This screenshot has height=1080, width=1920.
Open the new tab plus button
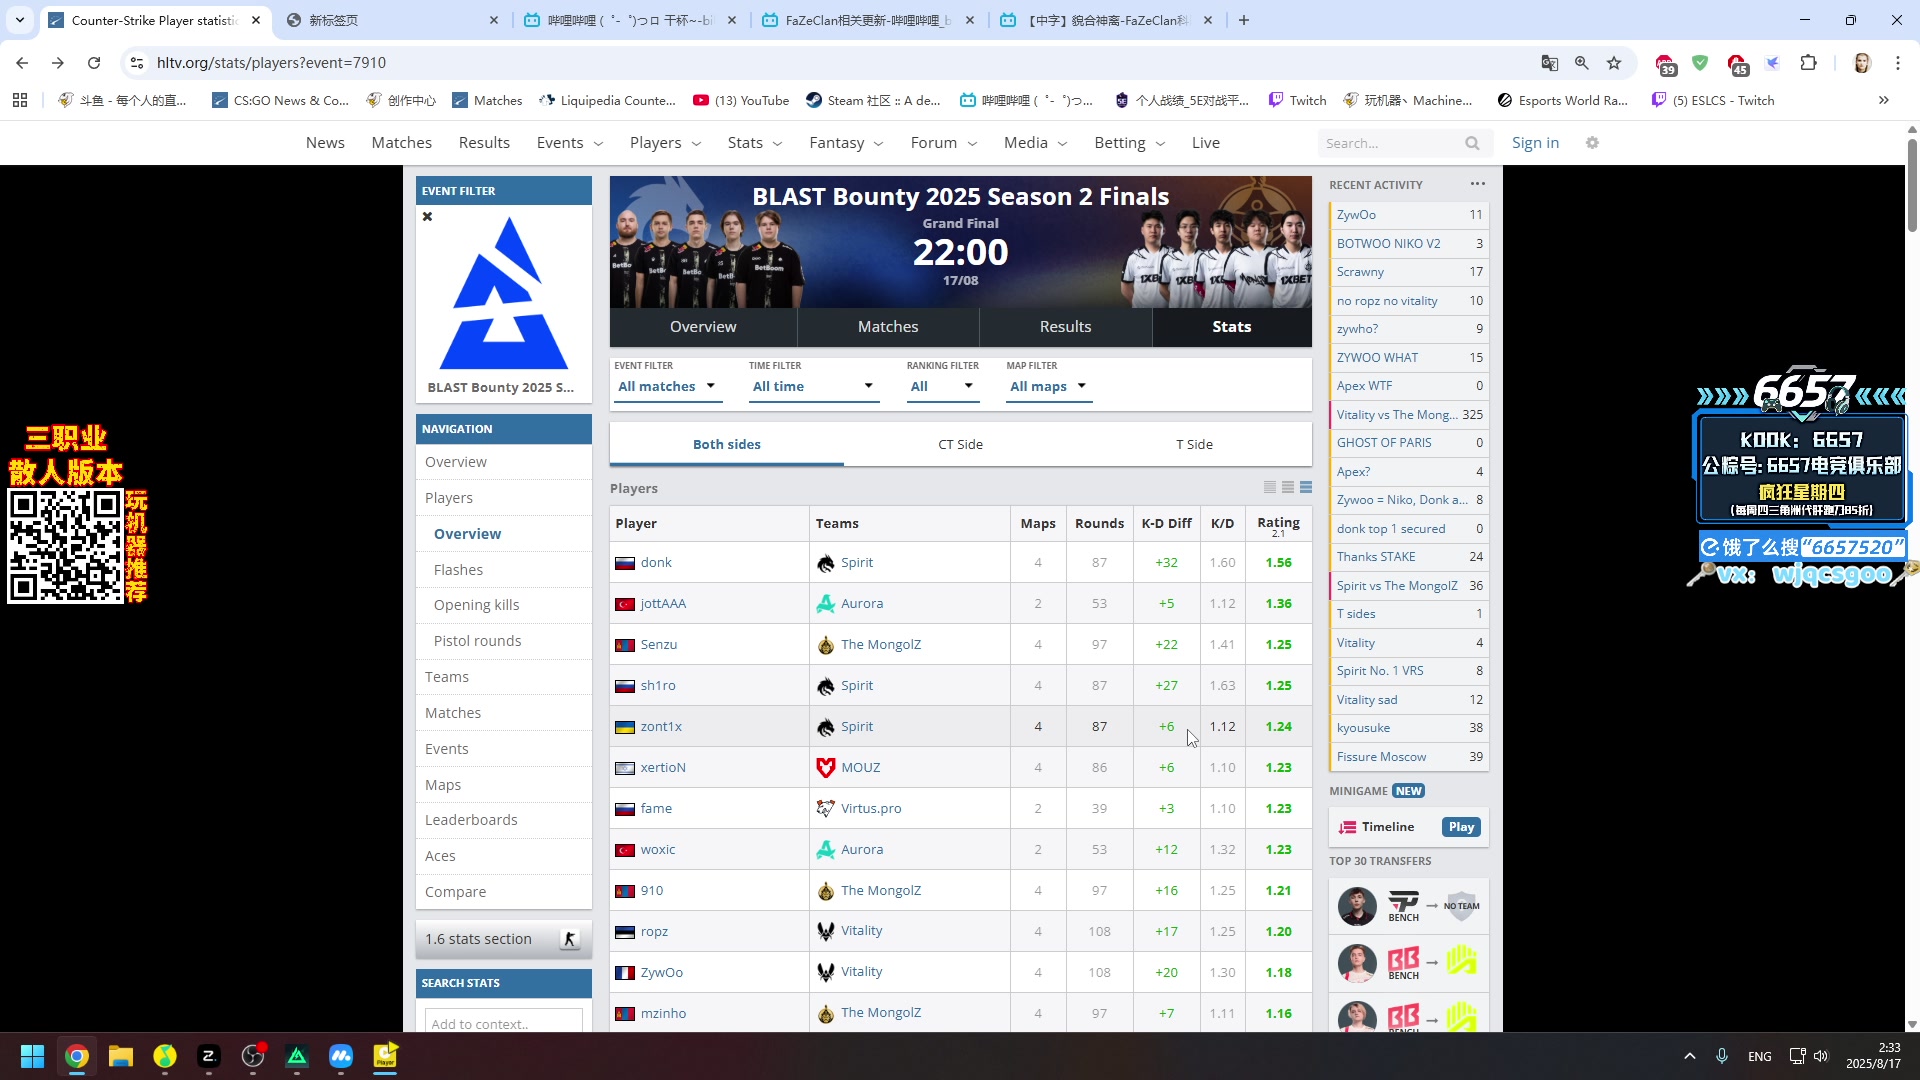coord(1243,20)
